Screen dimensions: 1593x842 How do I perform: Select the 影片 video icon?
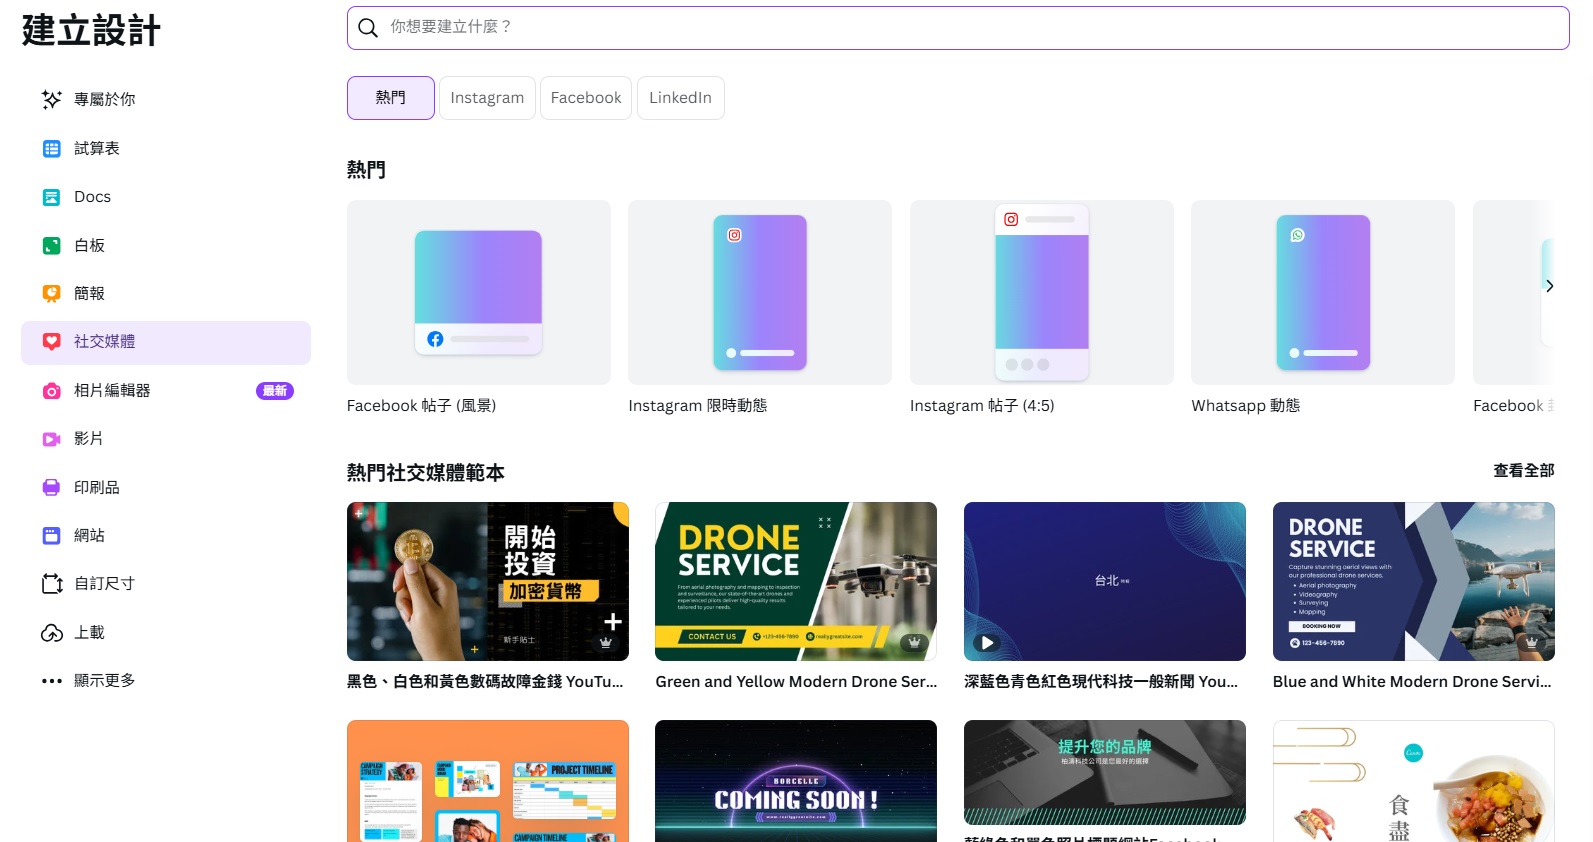(52, 438)
